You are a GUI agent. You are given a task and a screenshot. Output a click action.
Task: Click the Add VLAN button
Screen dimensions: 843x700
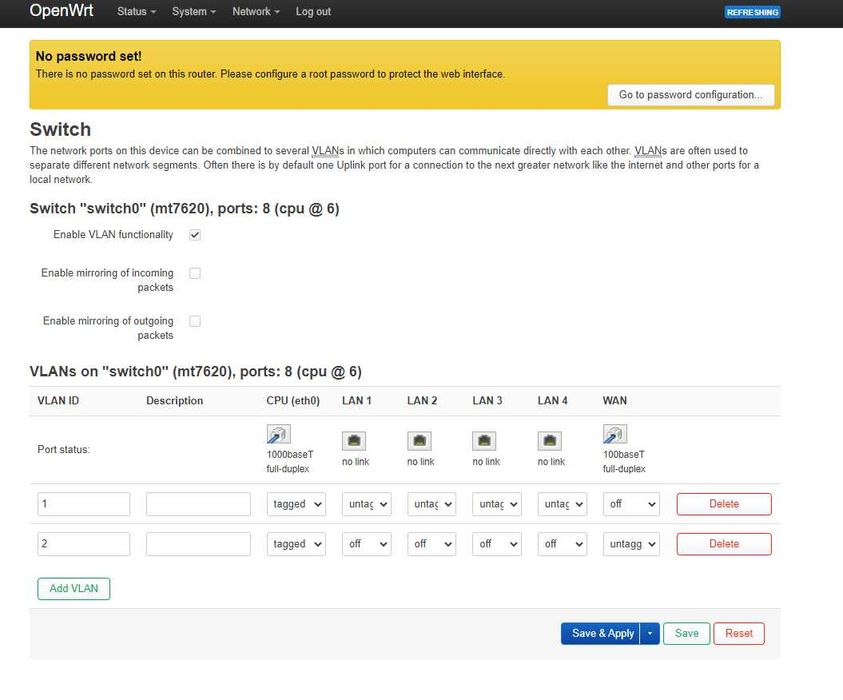point(74,589)
